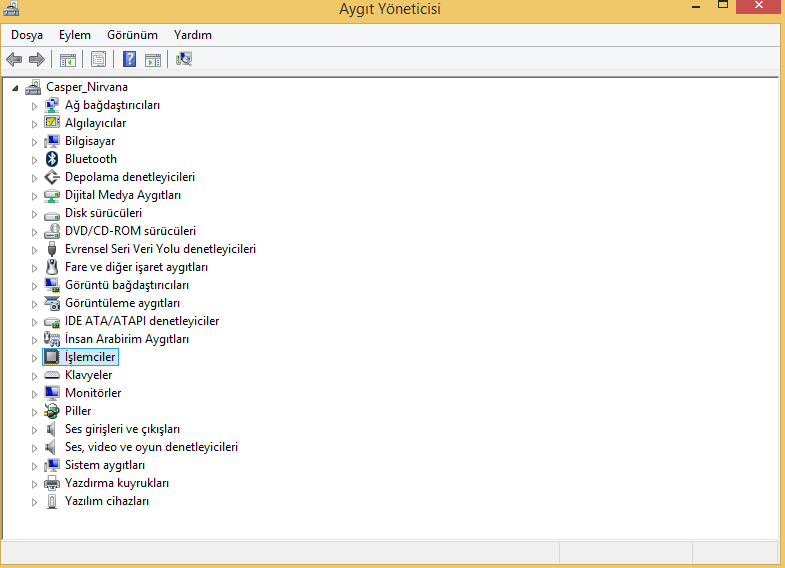Screen dimensions: 785x568
Task: Open the Dosya menu
Action: [27, 35]
